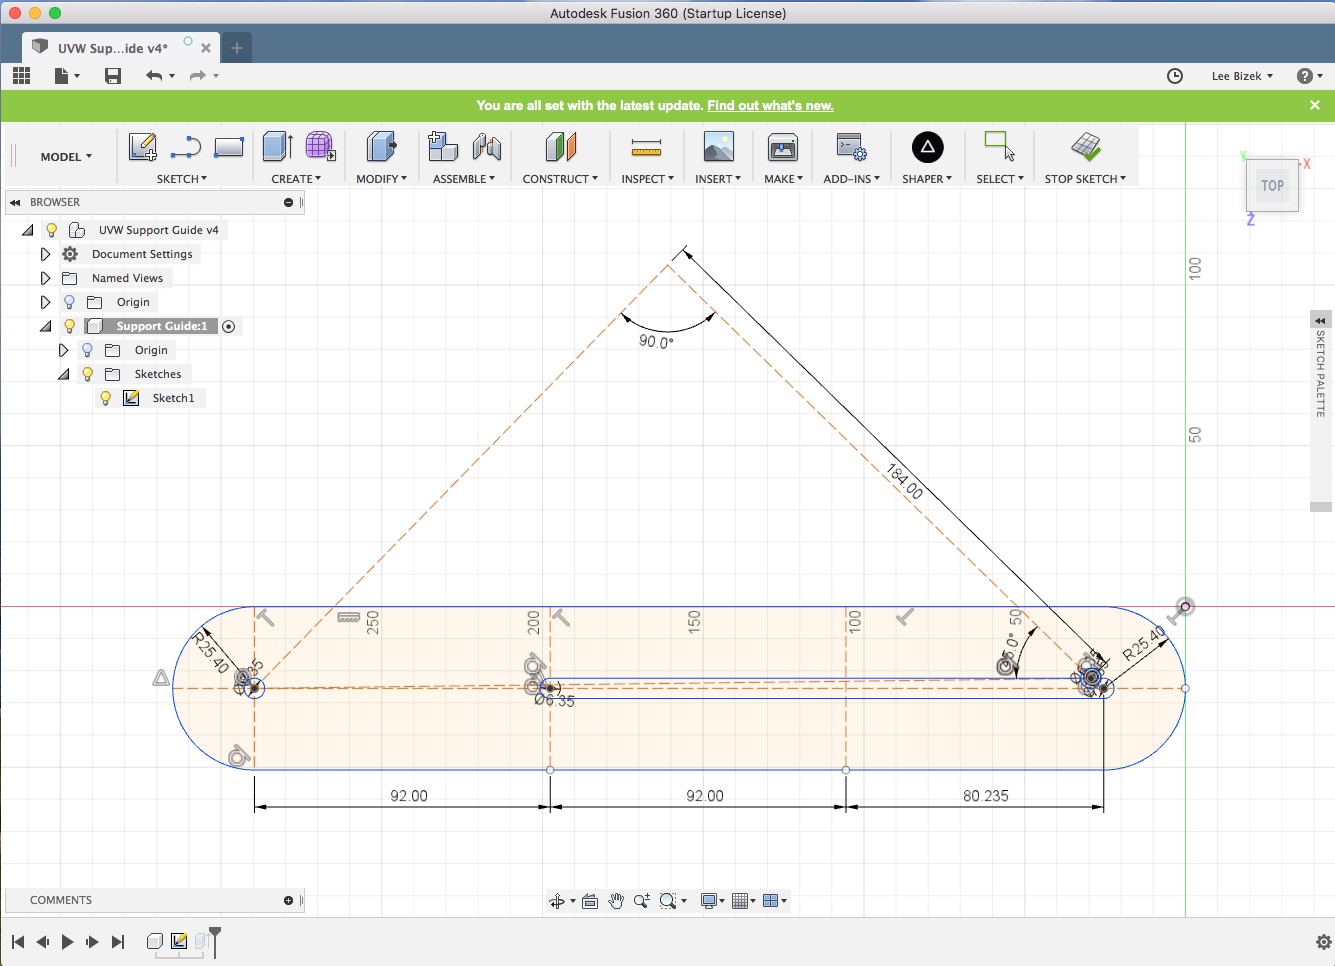Click the Save disk icon

[x=113, y=76]
